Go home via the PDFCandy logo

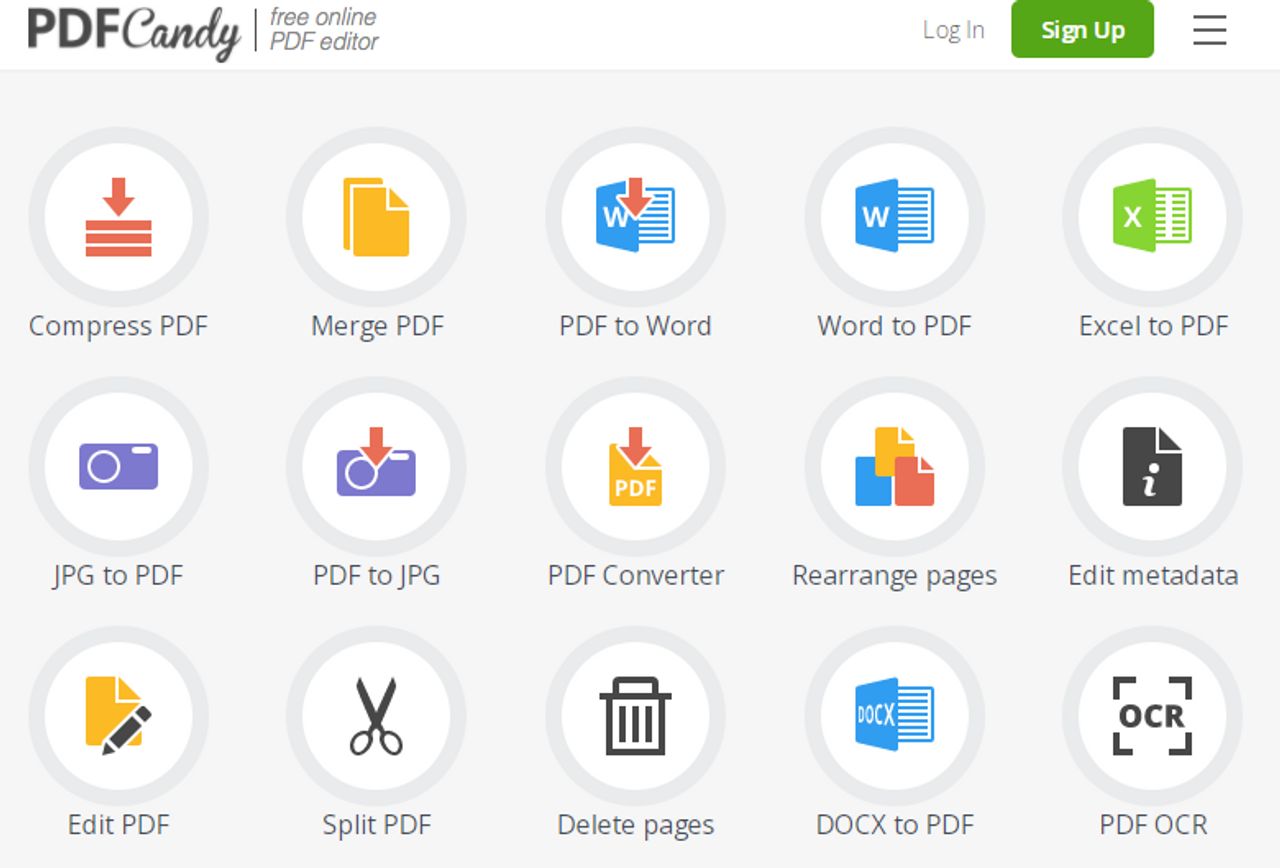pyautogui.click(x=134, y=31)
